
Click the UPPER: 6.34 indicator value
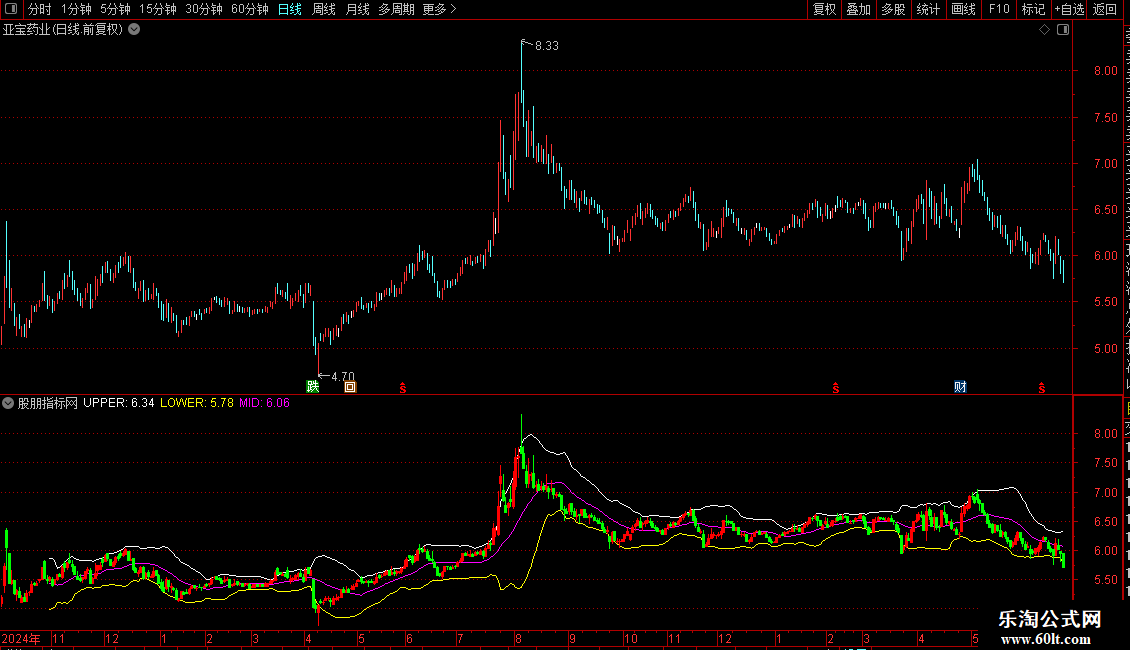click(x=119, y=403)
